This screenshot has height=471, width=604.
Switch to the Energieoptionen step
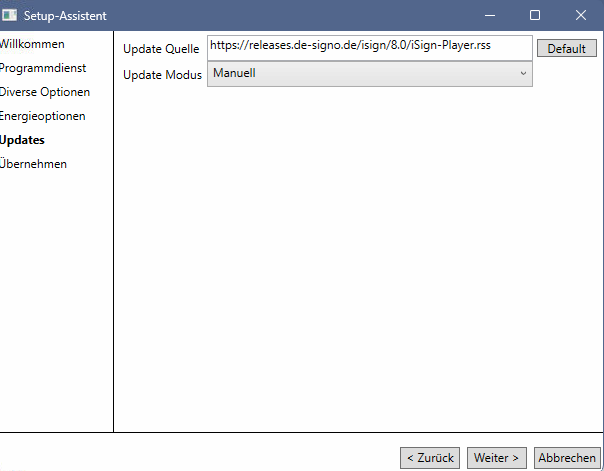coord(42,116)
